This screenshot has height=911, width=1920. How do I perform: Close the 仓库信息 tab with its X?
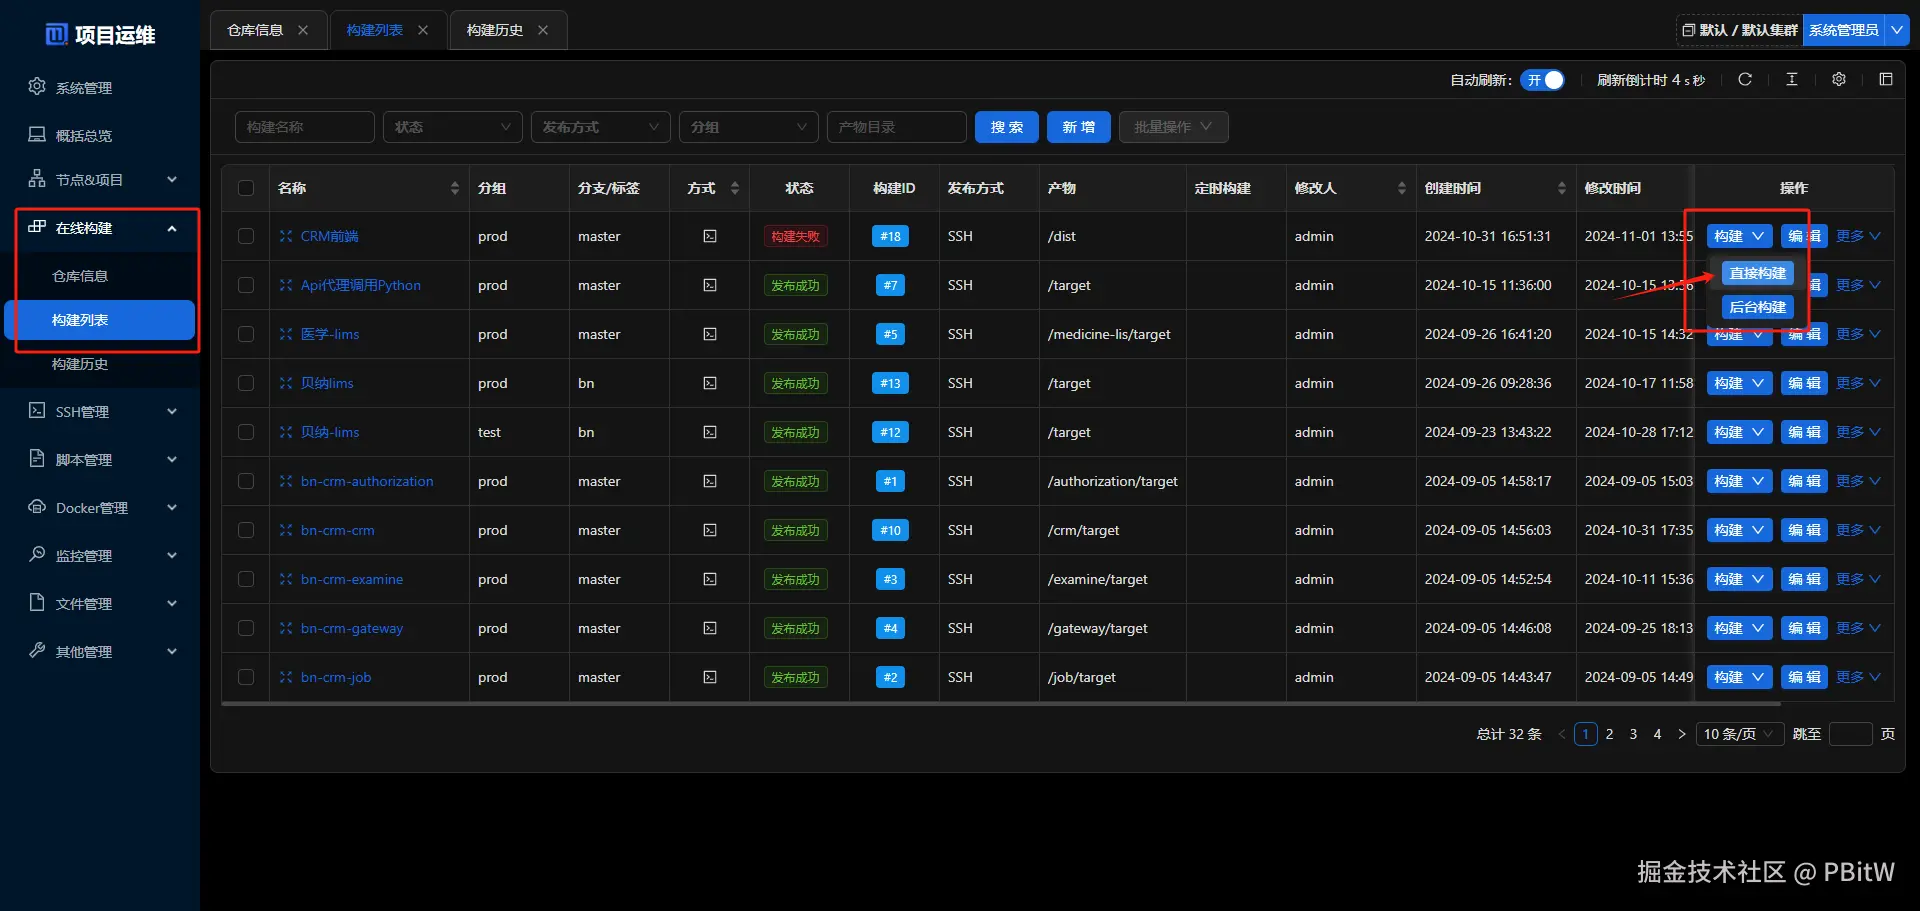pyautogui.click(x=303, y=30)
